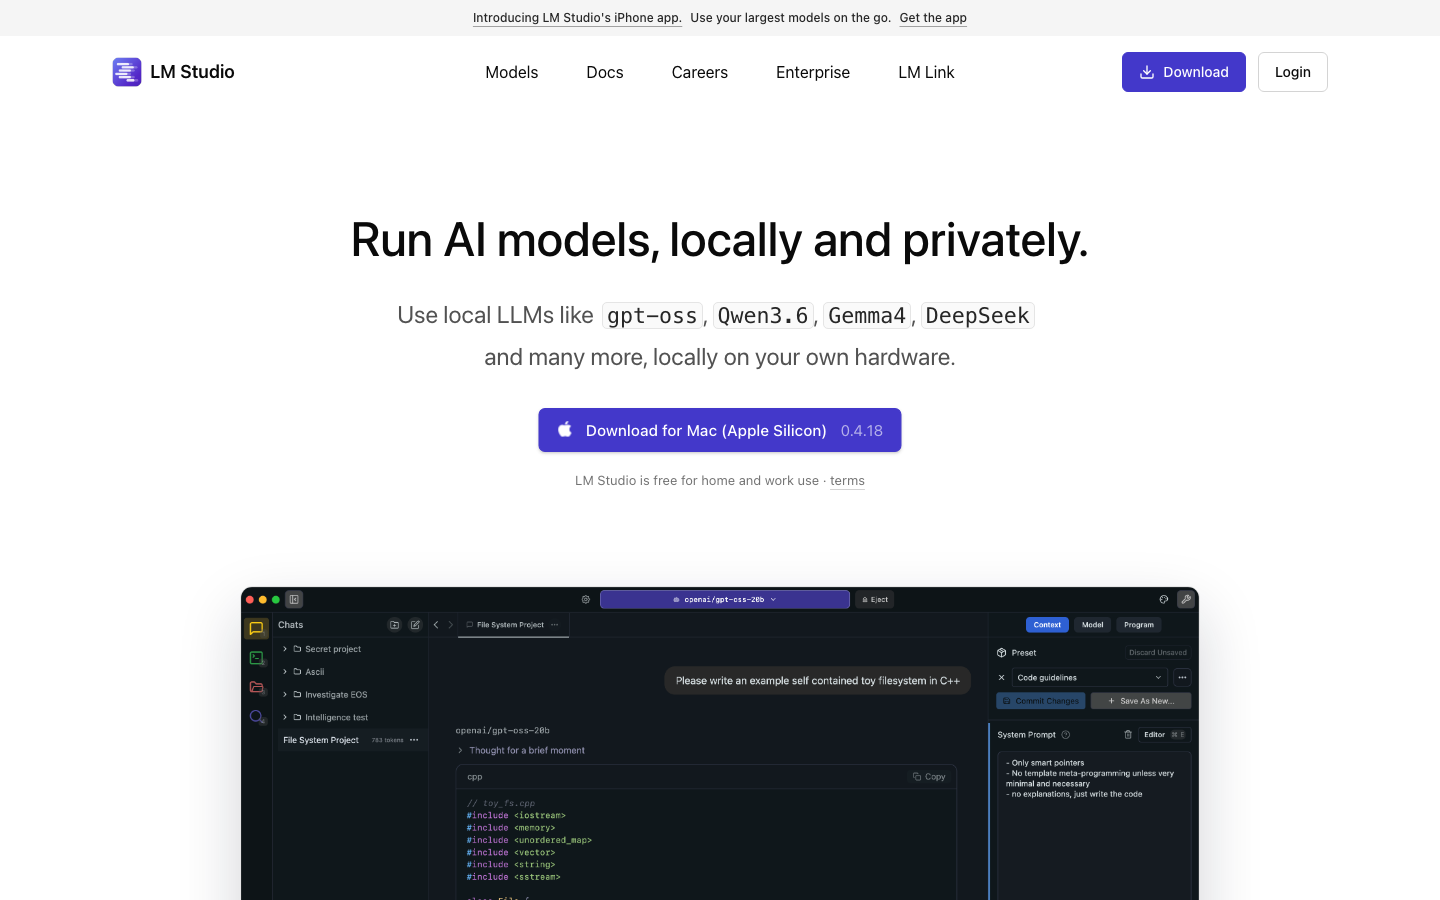Open the openai/gpt-oss-20b model selector dropdown

click(725, 600)
